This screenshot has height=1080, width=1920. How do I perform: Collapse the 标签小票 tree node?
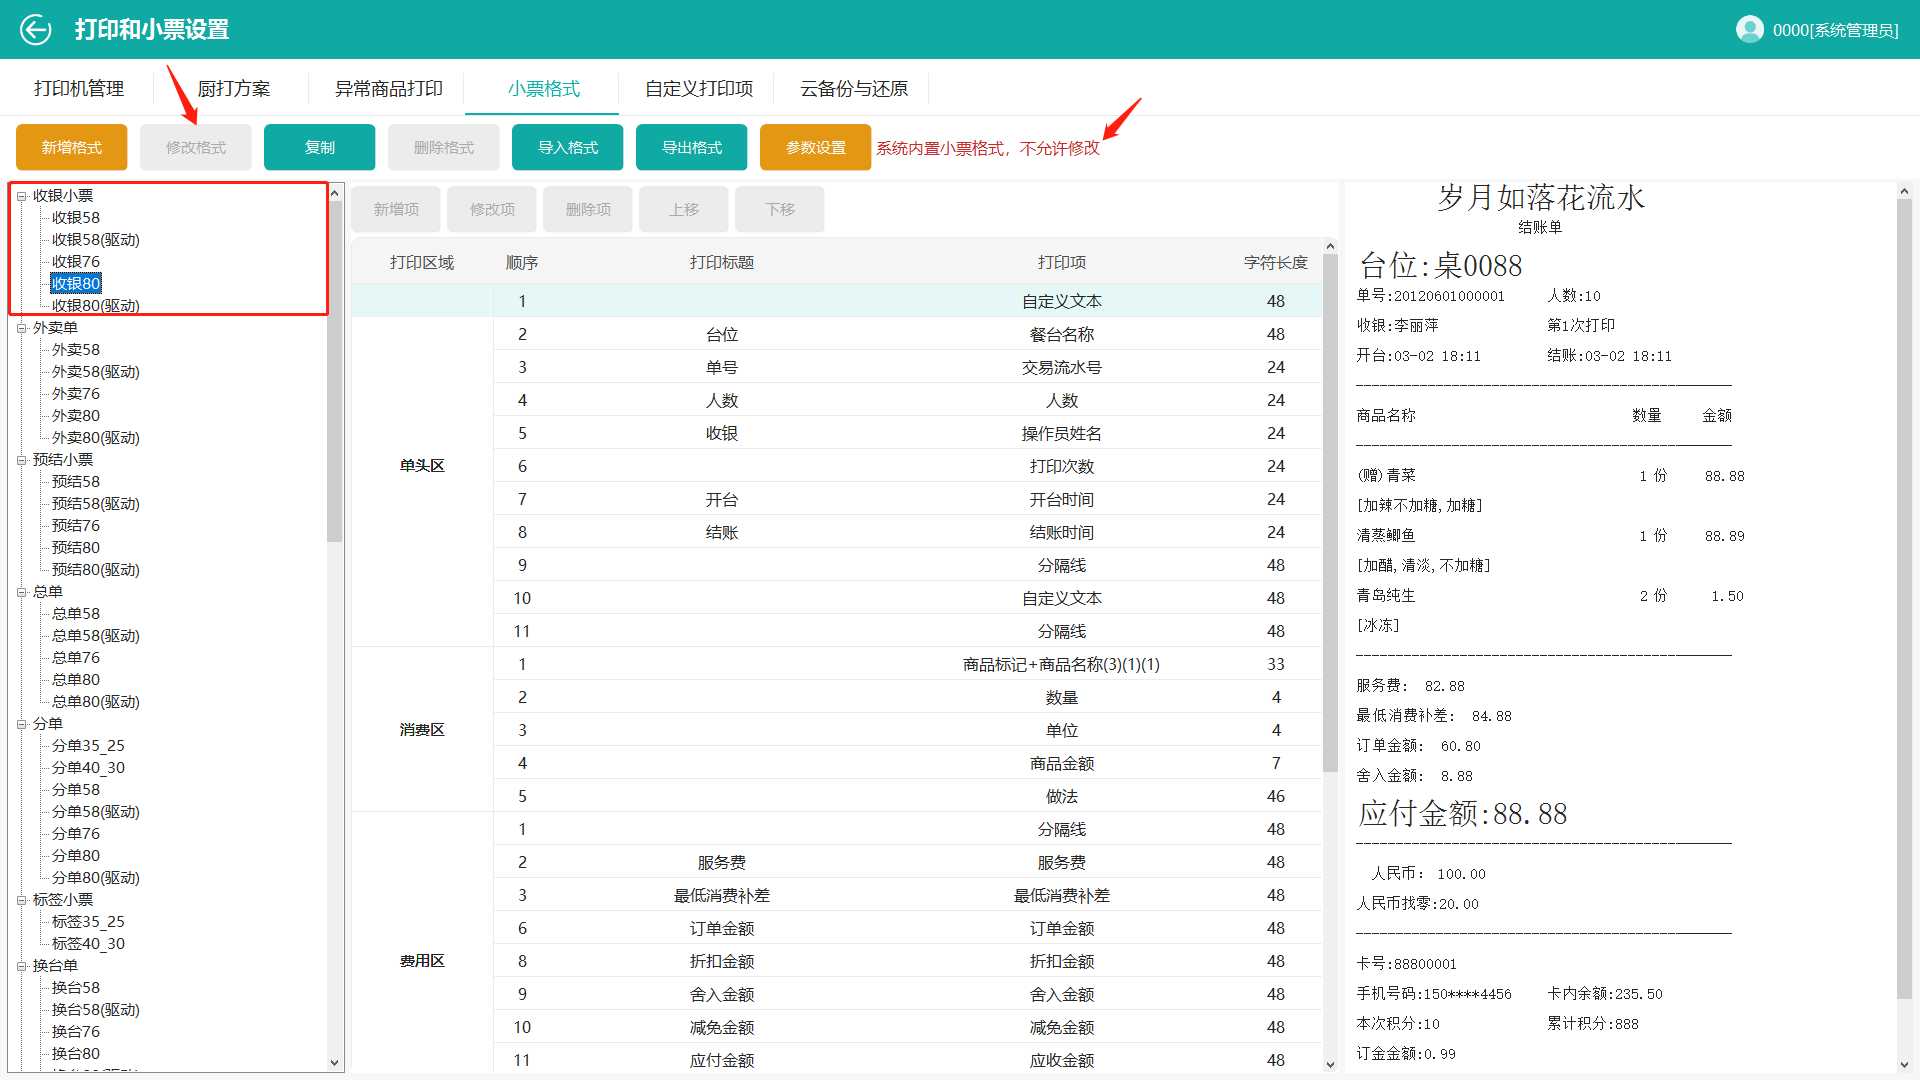point(22,900)
